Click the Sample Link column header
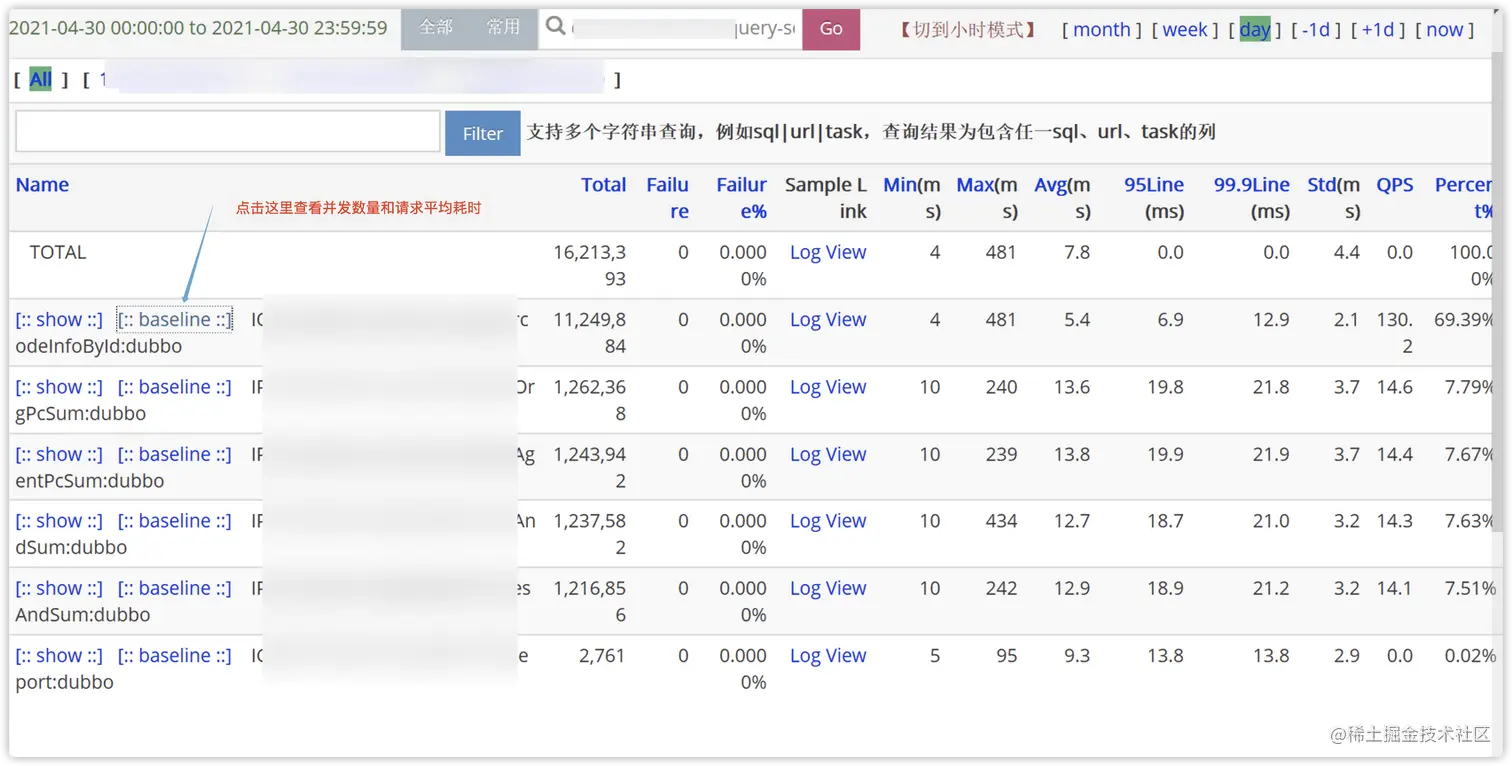The width and height of the screenshot is (1512, 766). coord(826,198)
